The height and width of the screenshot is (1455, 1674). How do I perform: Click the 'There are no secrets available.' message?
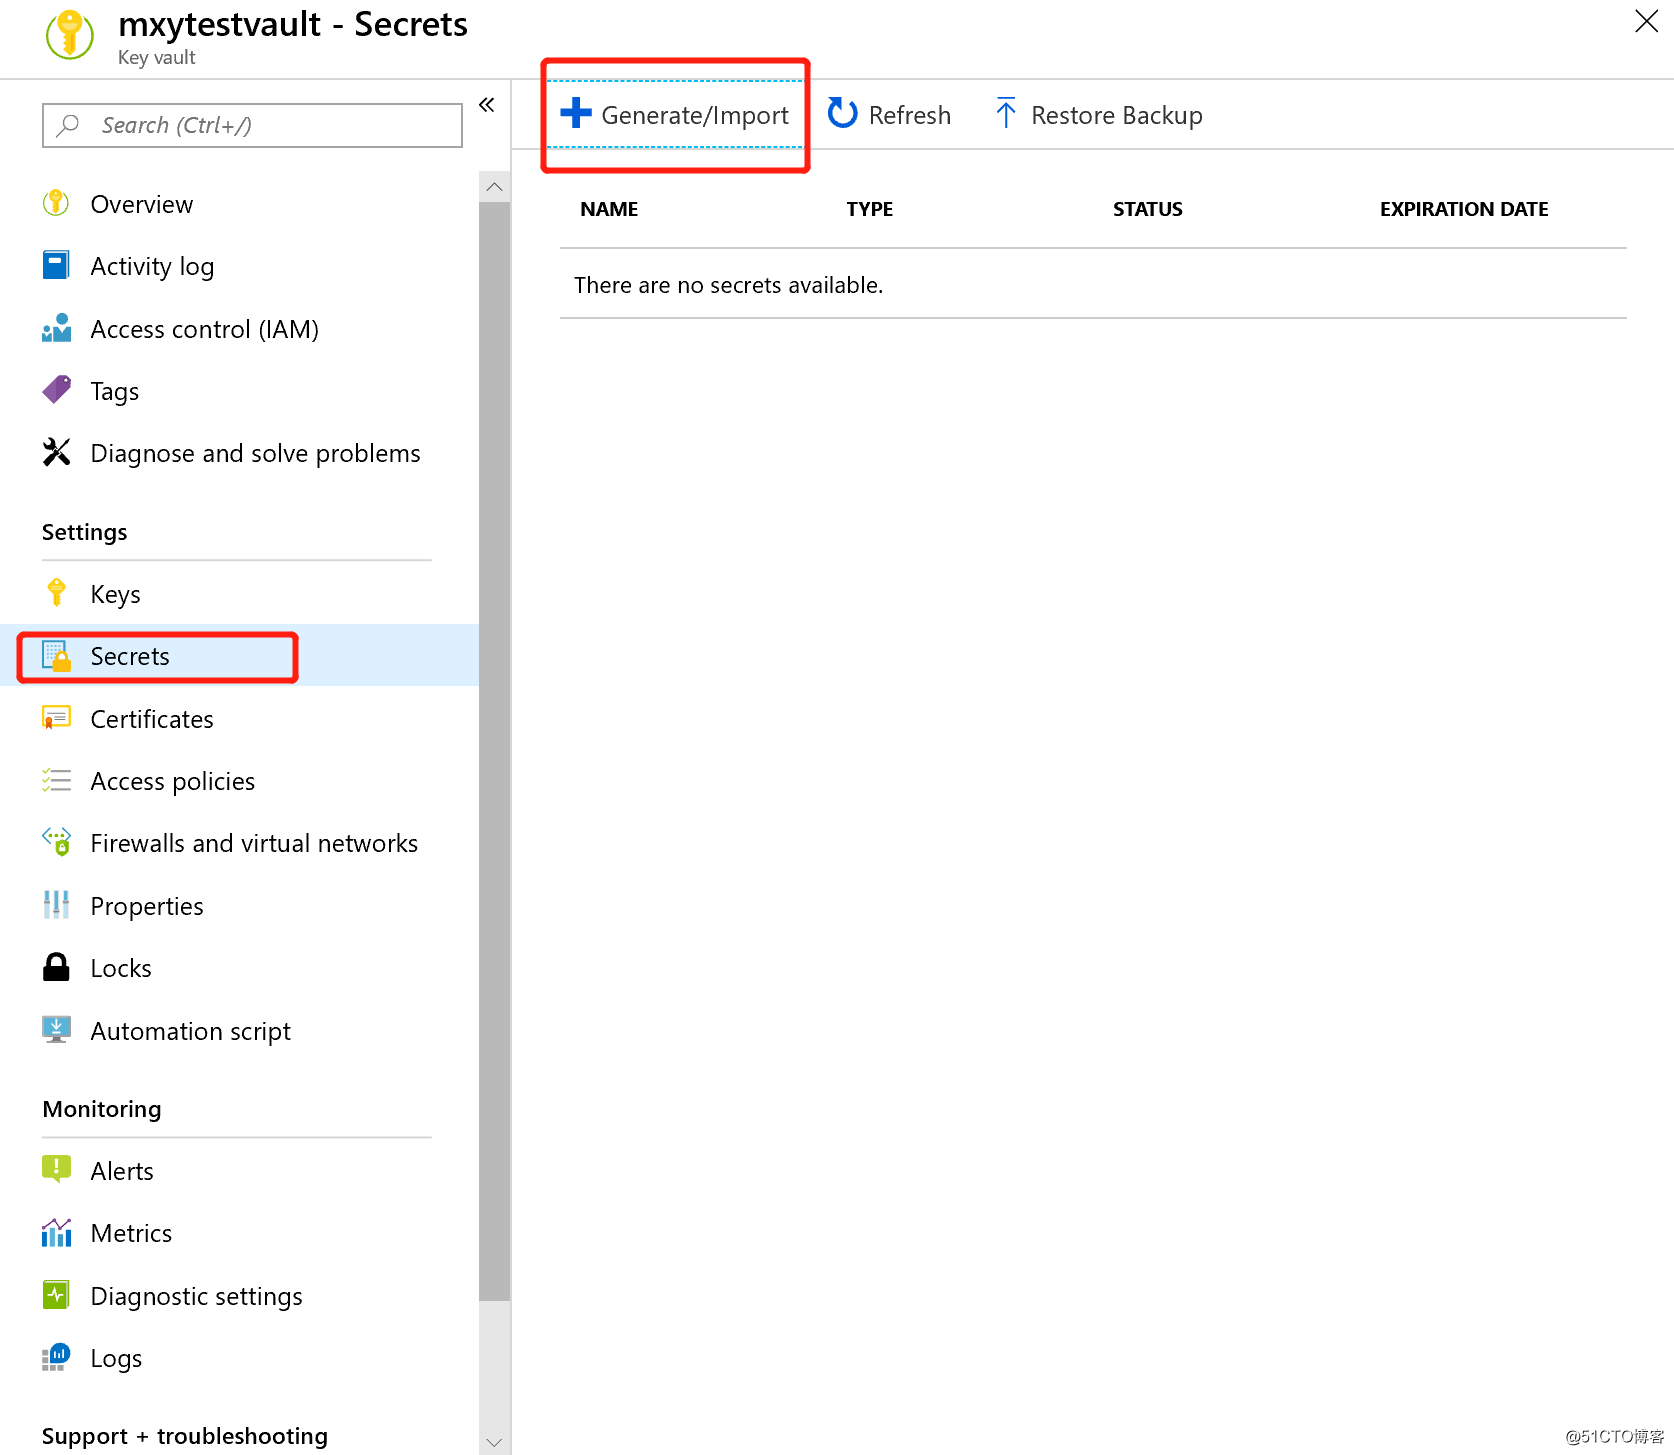pyautogui.click(x=728, y=285)
